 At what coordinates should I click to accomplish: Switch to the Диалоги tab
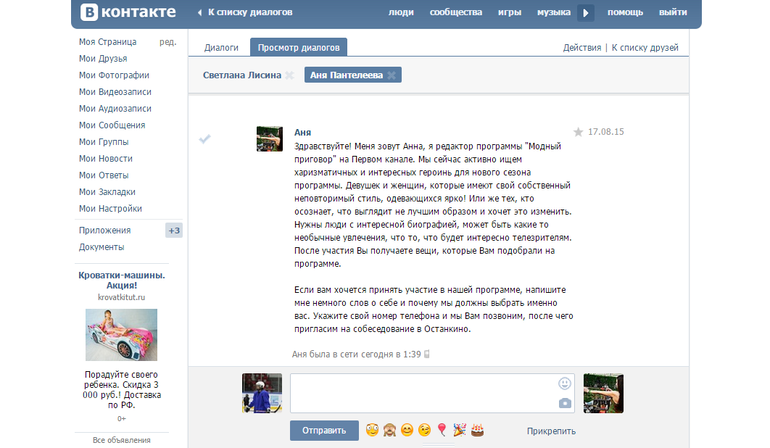(221, 48)
